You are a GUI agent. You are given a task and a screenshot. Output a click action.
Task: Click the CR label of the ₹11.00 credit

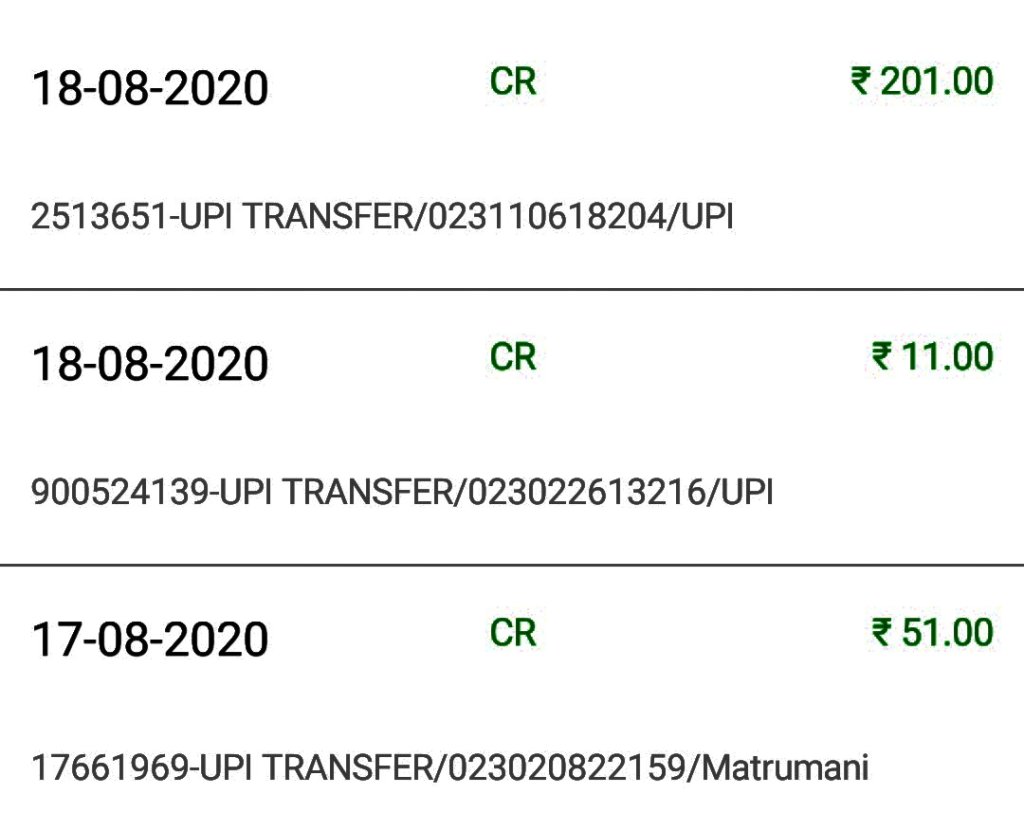coord(513,357)
